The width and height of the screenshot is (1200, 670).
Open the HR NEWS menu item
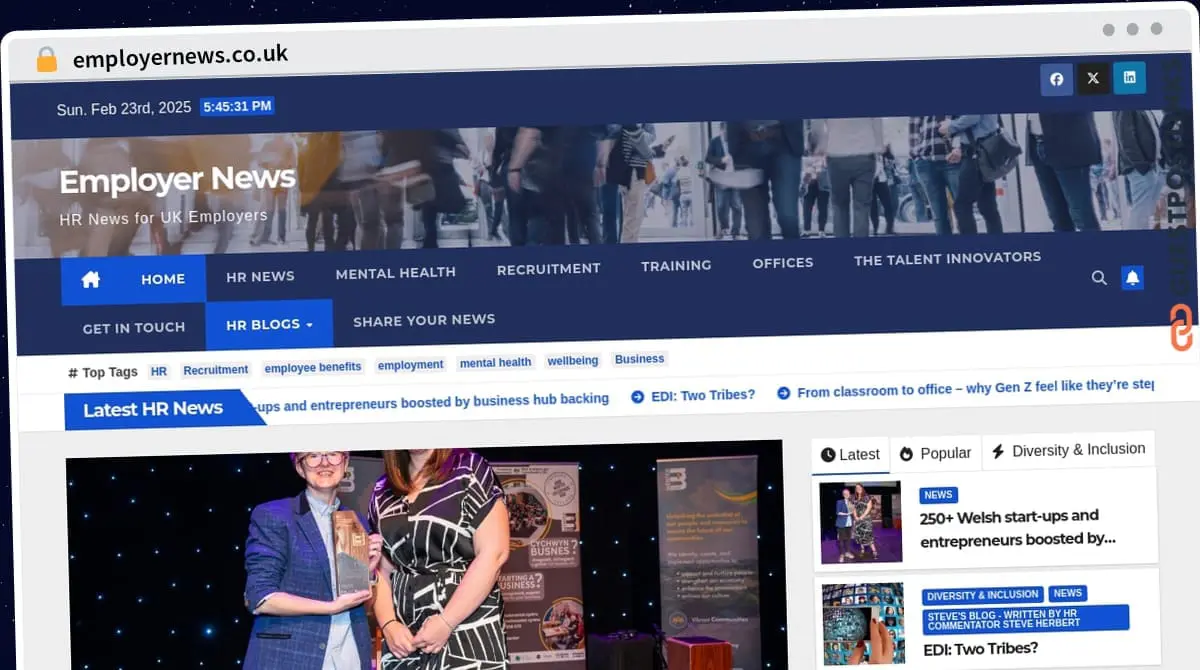pyautogui.click(x=260, y=276)
